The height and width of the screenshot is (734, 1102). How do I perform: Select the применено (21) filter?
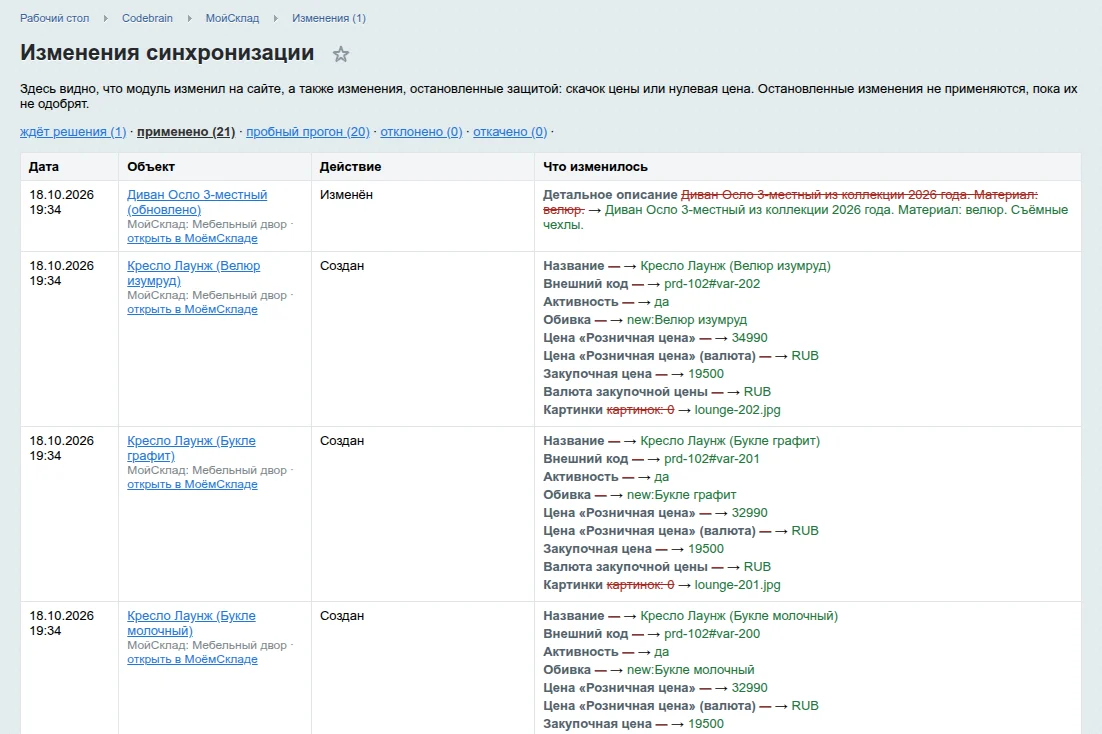point(186,131)
